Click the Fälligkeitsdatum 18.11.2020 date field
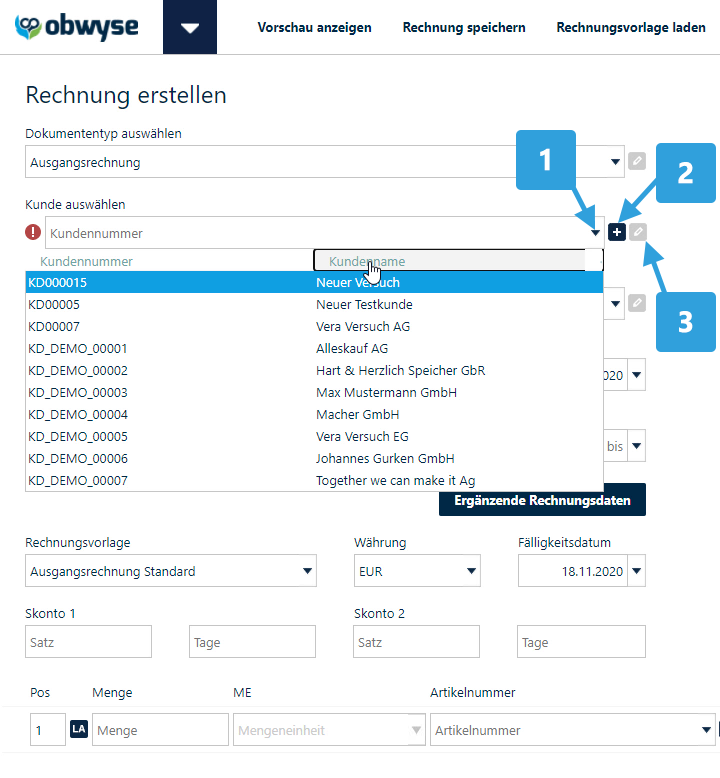720x778 pixels. (x=573, y=571)
